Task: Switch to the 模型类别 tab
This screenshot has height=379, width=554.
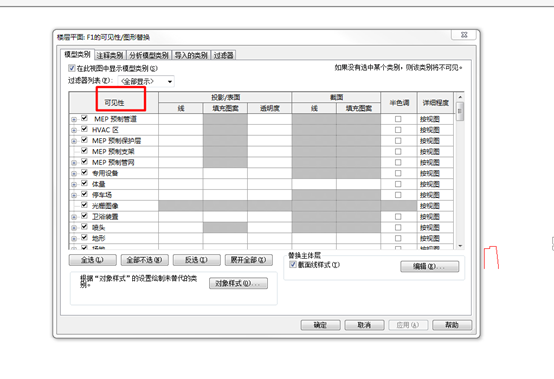Action: coord(77,54)
